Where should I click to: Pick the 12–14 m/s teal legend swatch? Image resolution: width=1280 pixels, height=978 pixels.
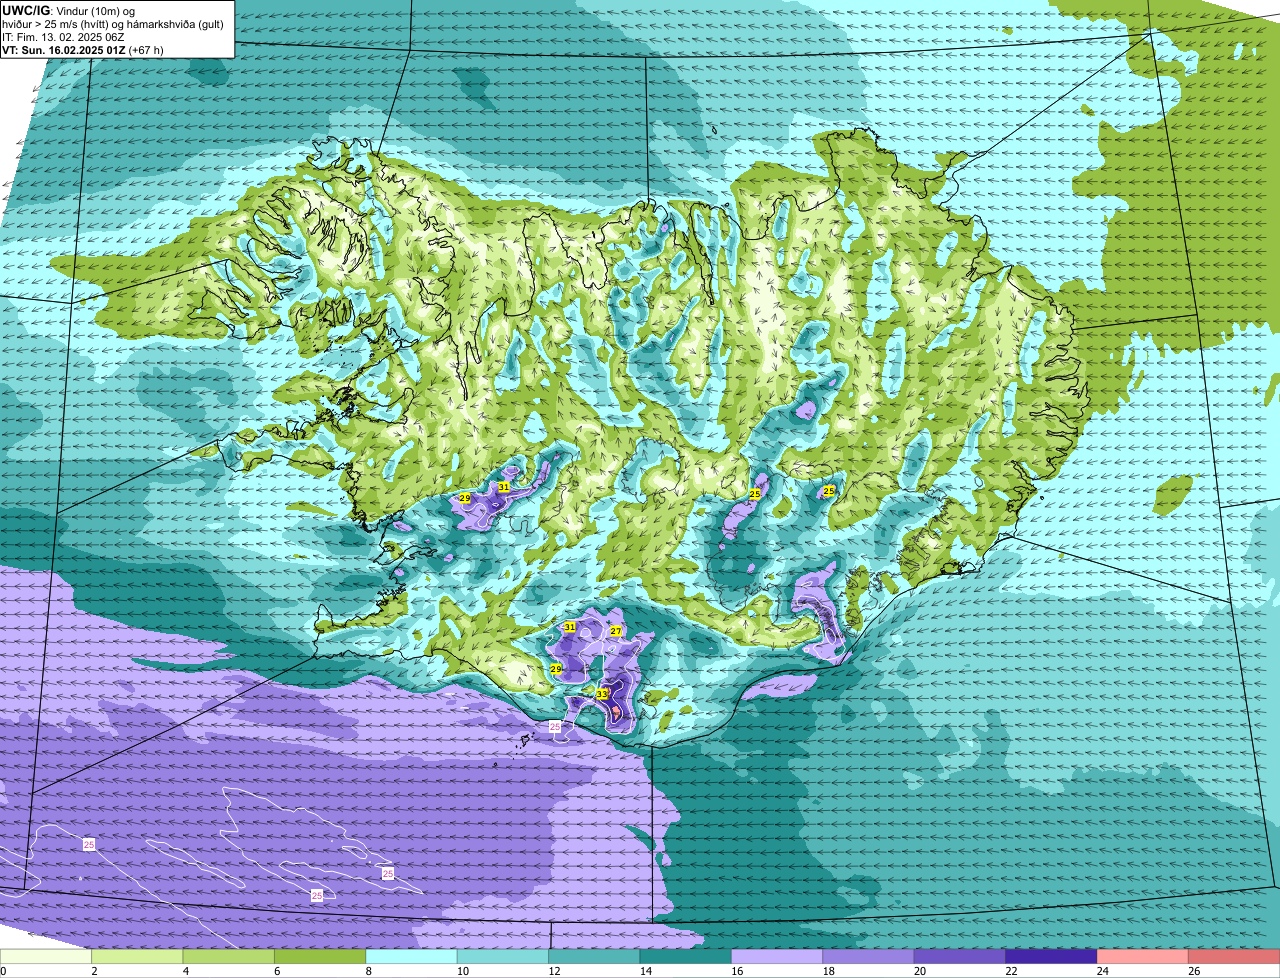coord(594,957)
